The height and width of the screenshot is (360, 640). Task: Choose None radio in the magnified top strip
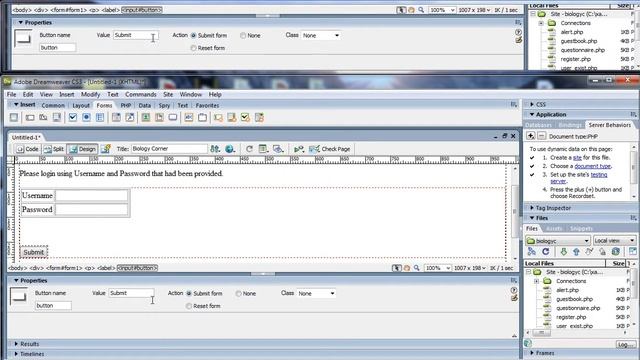(x=243, y=36)
